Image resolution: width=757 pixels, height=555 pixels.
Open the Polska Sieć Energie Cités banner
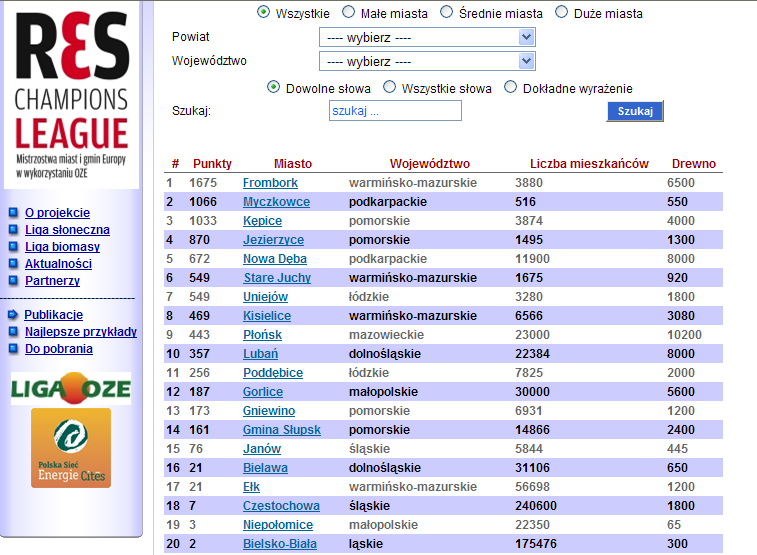[x=71, y=448]
